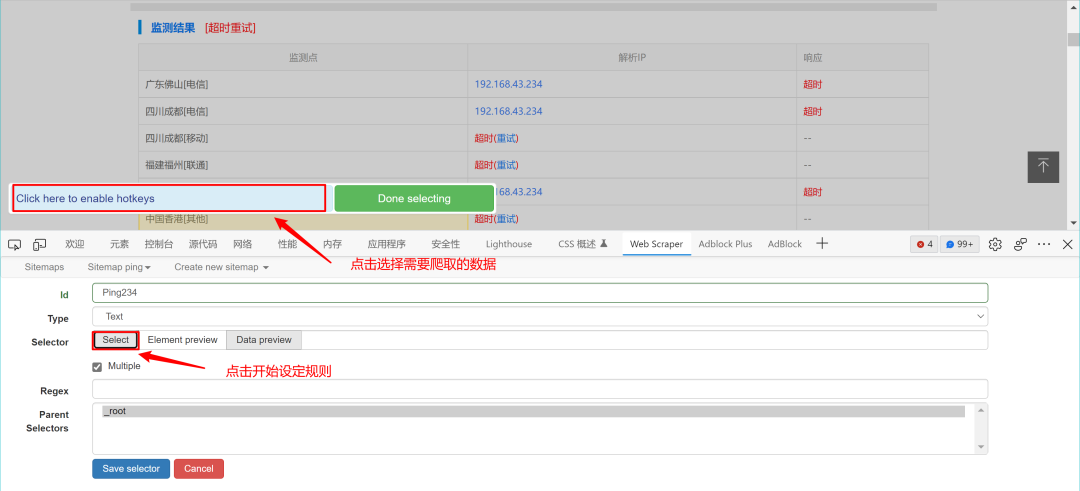Close the DevTools panel with X

[1068, 244]
